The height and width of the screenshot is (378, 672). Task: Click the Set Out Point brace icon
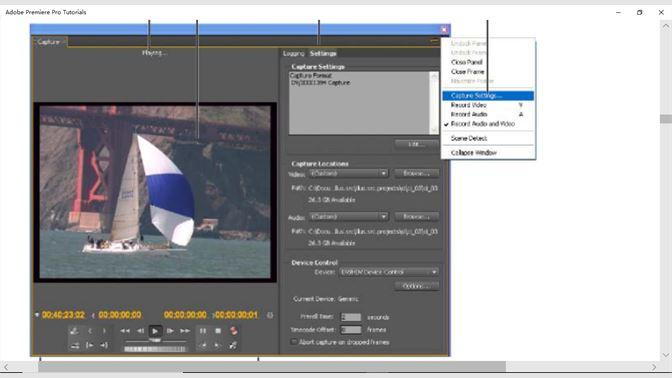104,331
